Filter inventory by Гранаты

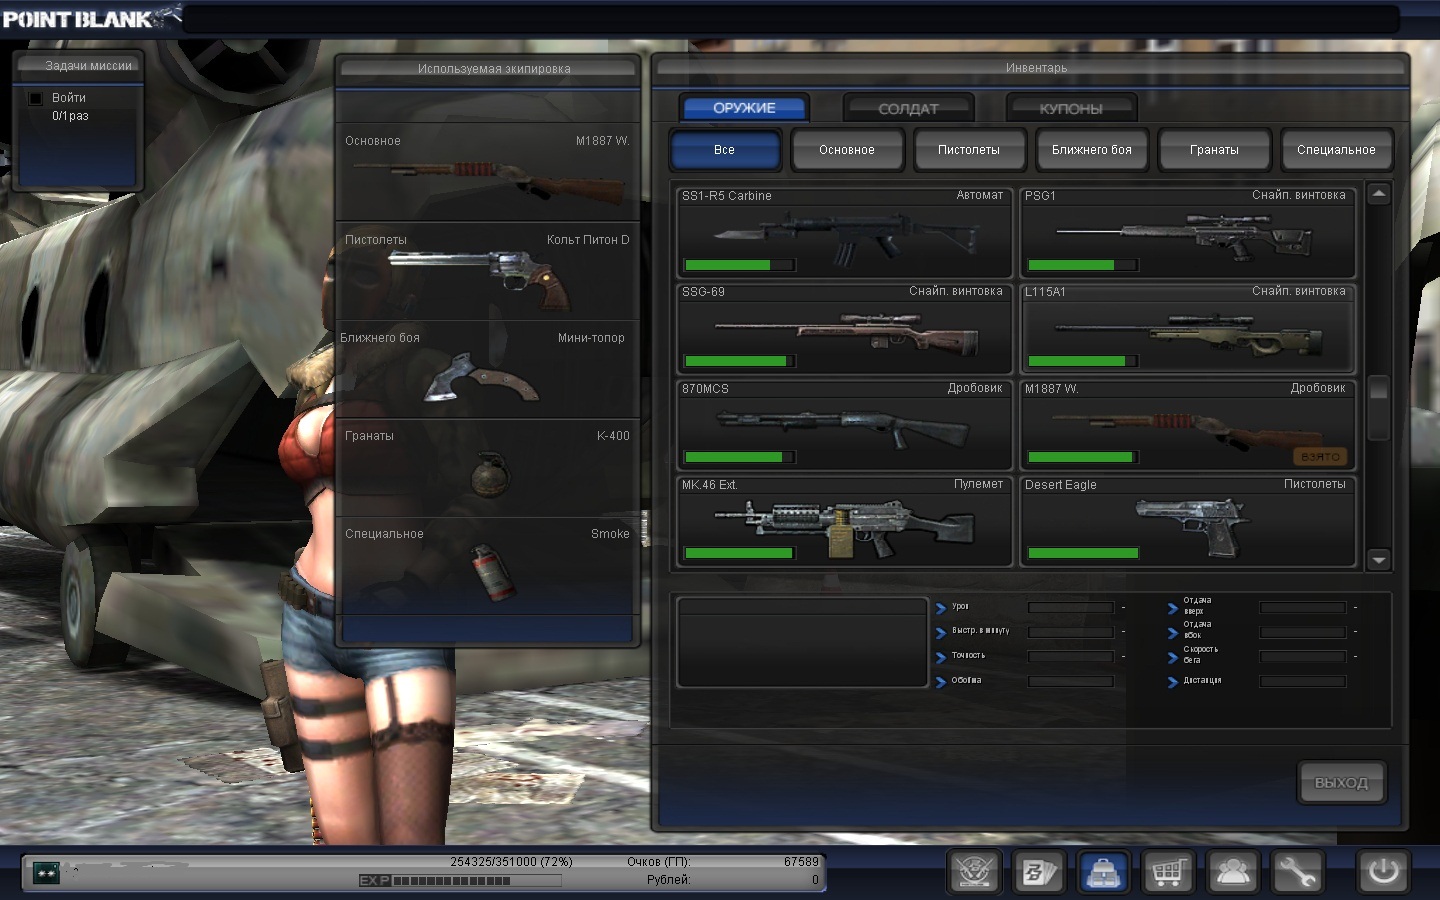tap(1214, 150)
